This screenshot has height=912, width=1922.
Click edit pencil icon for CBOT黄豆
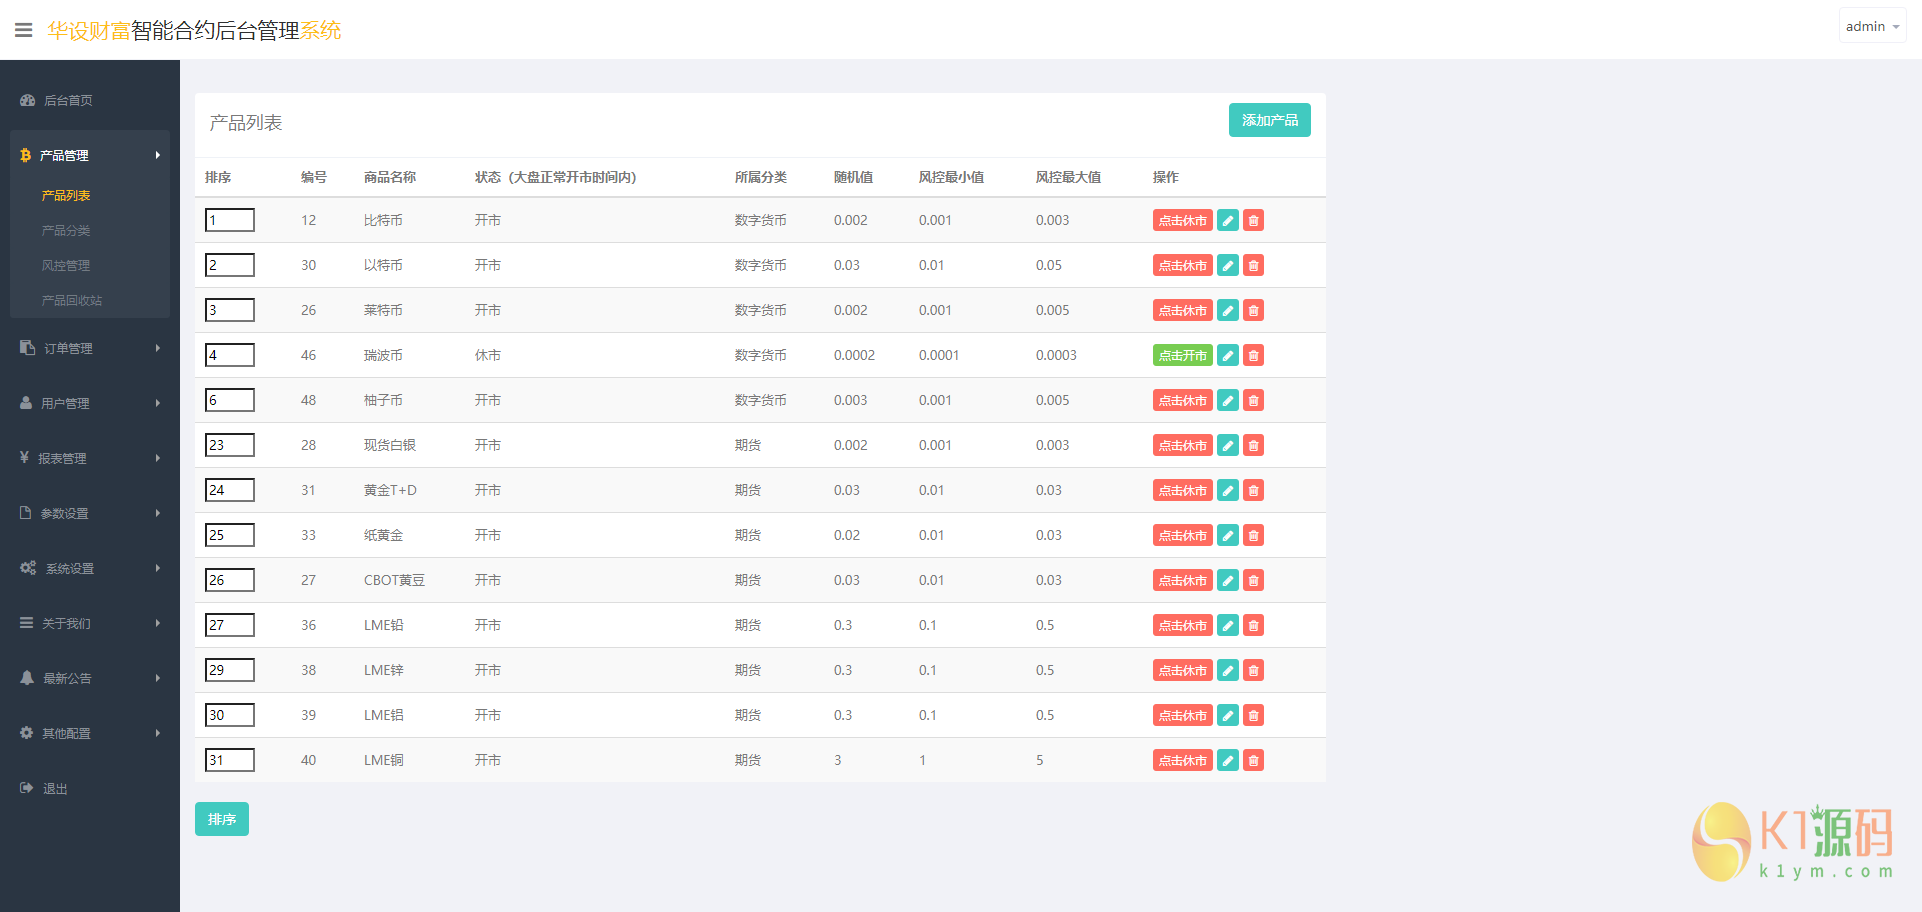1228,580
